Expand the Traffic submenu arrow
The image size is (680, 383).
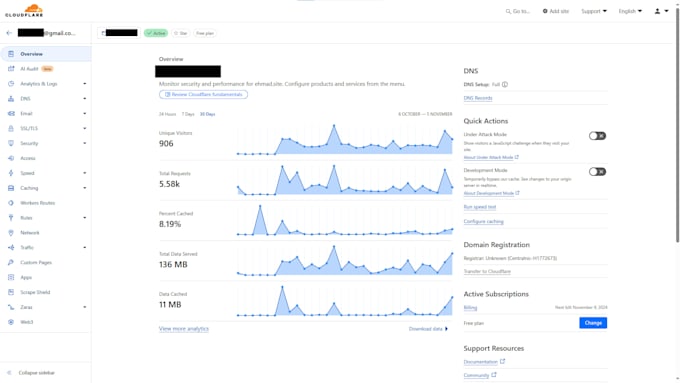pos(85,247)
